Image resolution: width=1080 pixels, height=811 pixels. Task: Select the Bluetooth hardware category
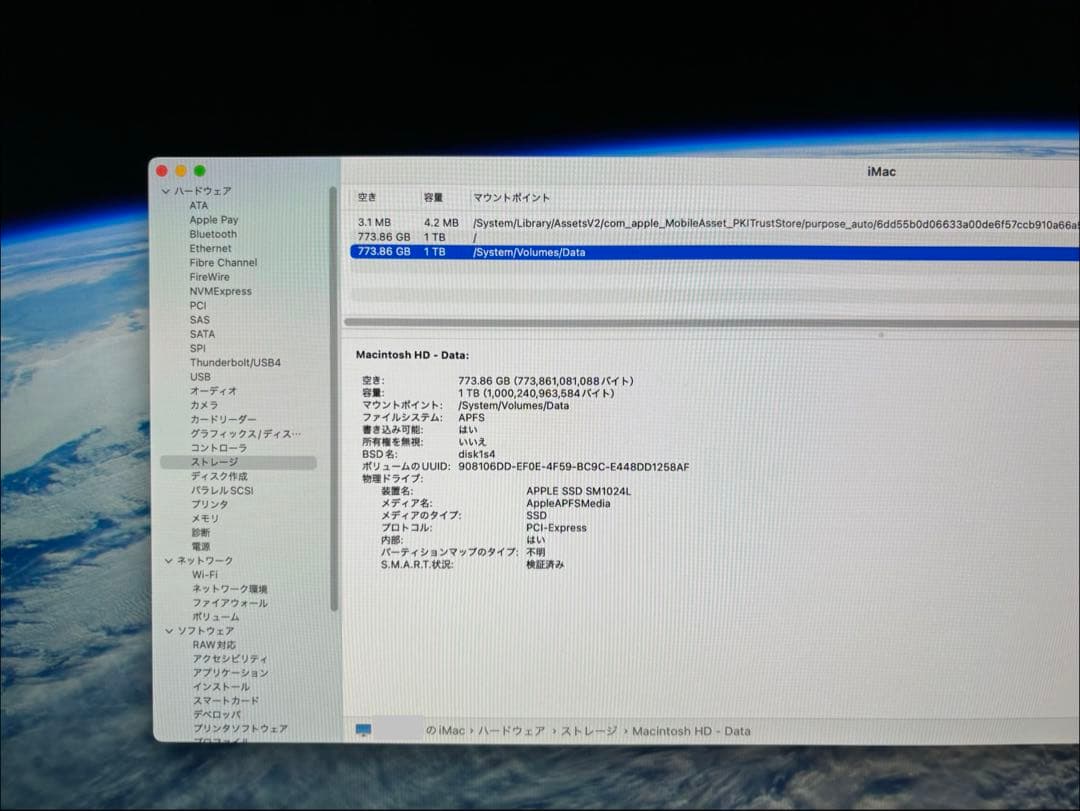click(x=211, y=233)
